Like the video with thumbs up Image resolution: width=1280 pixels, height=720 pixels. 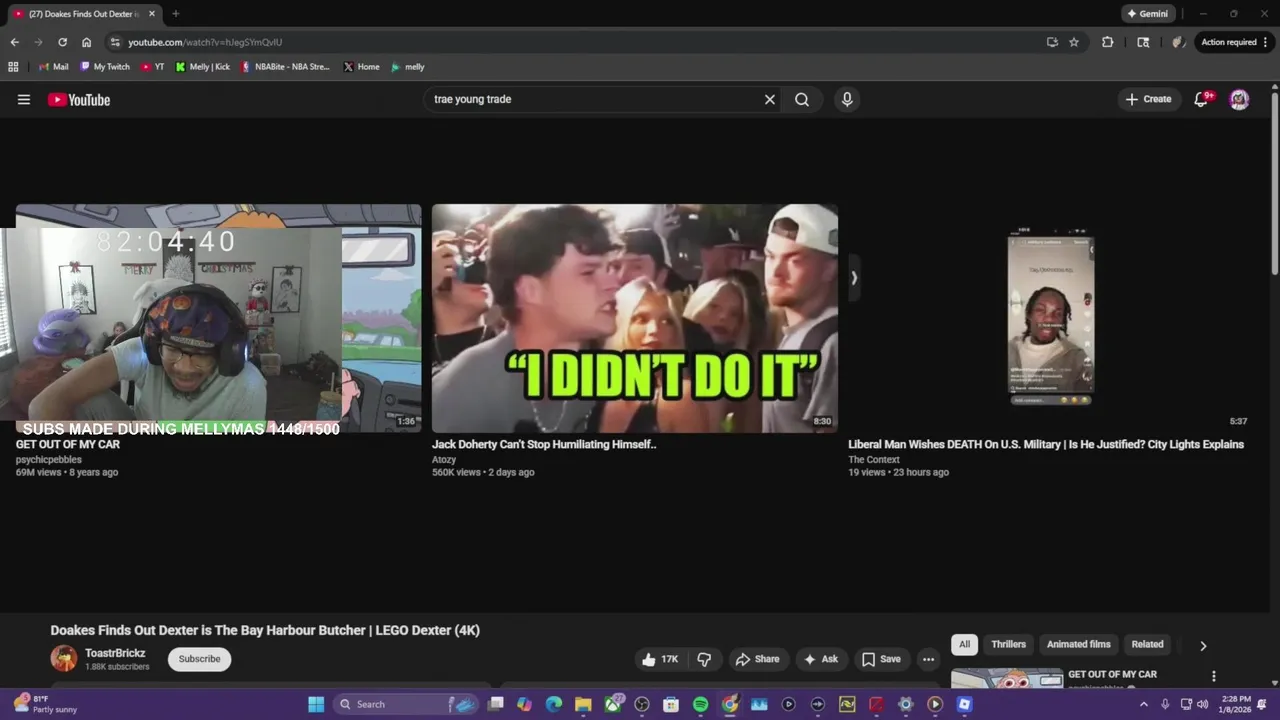660,659
